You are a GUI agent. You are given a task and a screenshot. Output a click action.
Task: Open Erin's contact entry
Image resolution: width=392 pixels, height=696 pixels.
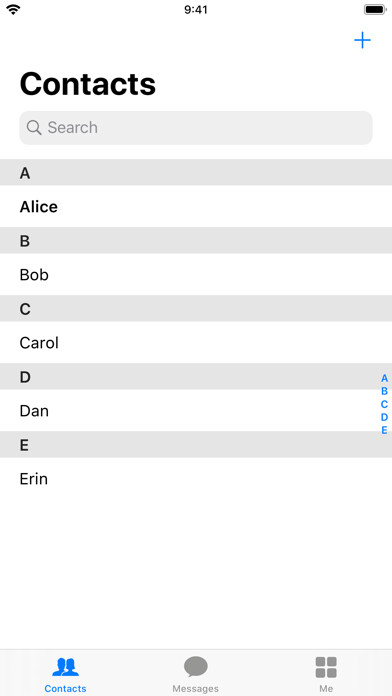pyautogui.click(x=196, y=478)
